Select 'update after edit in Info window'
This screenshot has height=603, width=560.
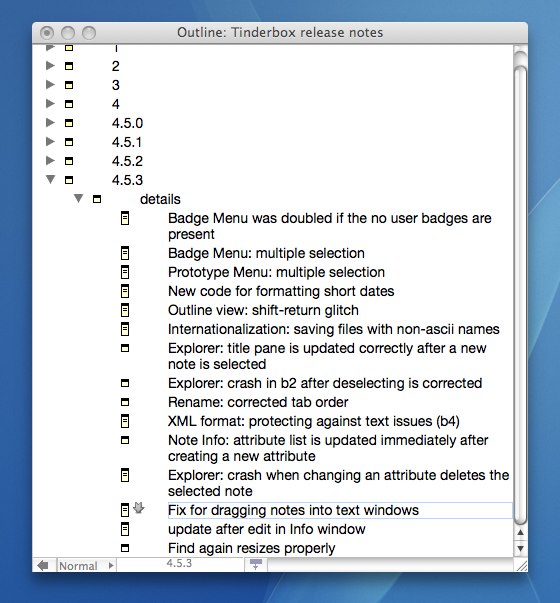pyautogui.click(x=267, y=529)
